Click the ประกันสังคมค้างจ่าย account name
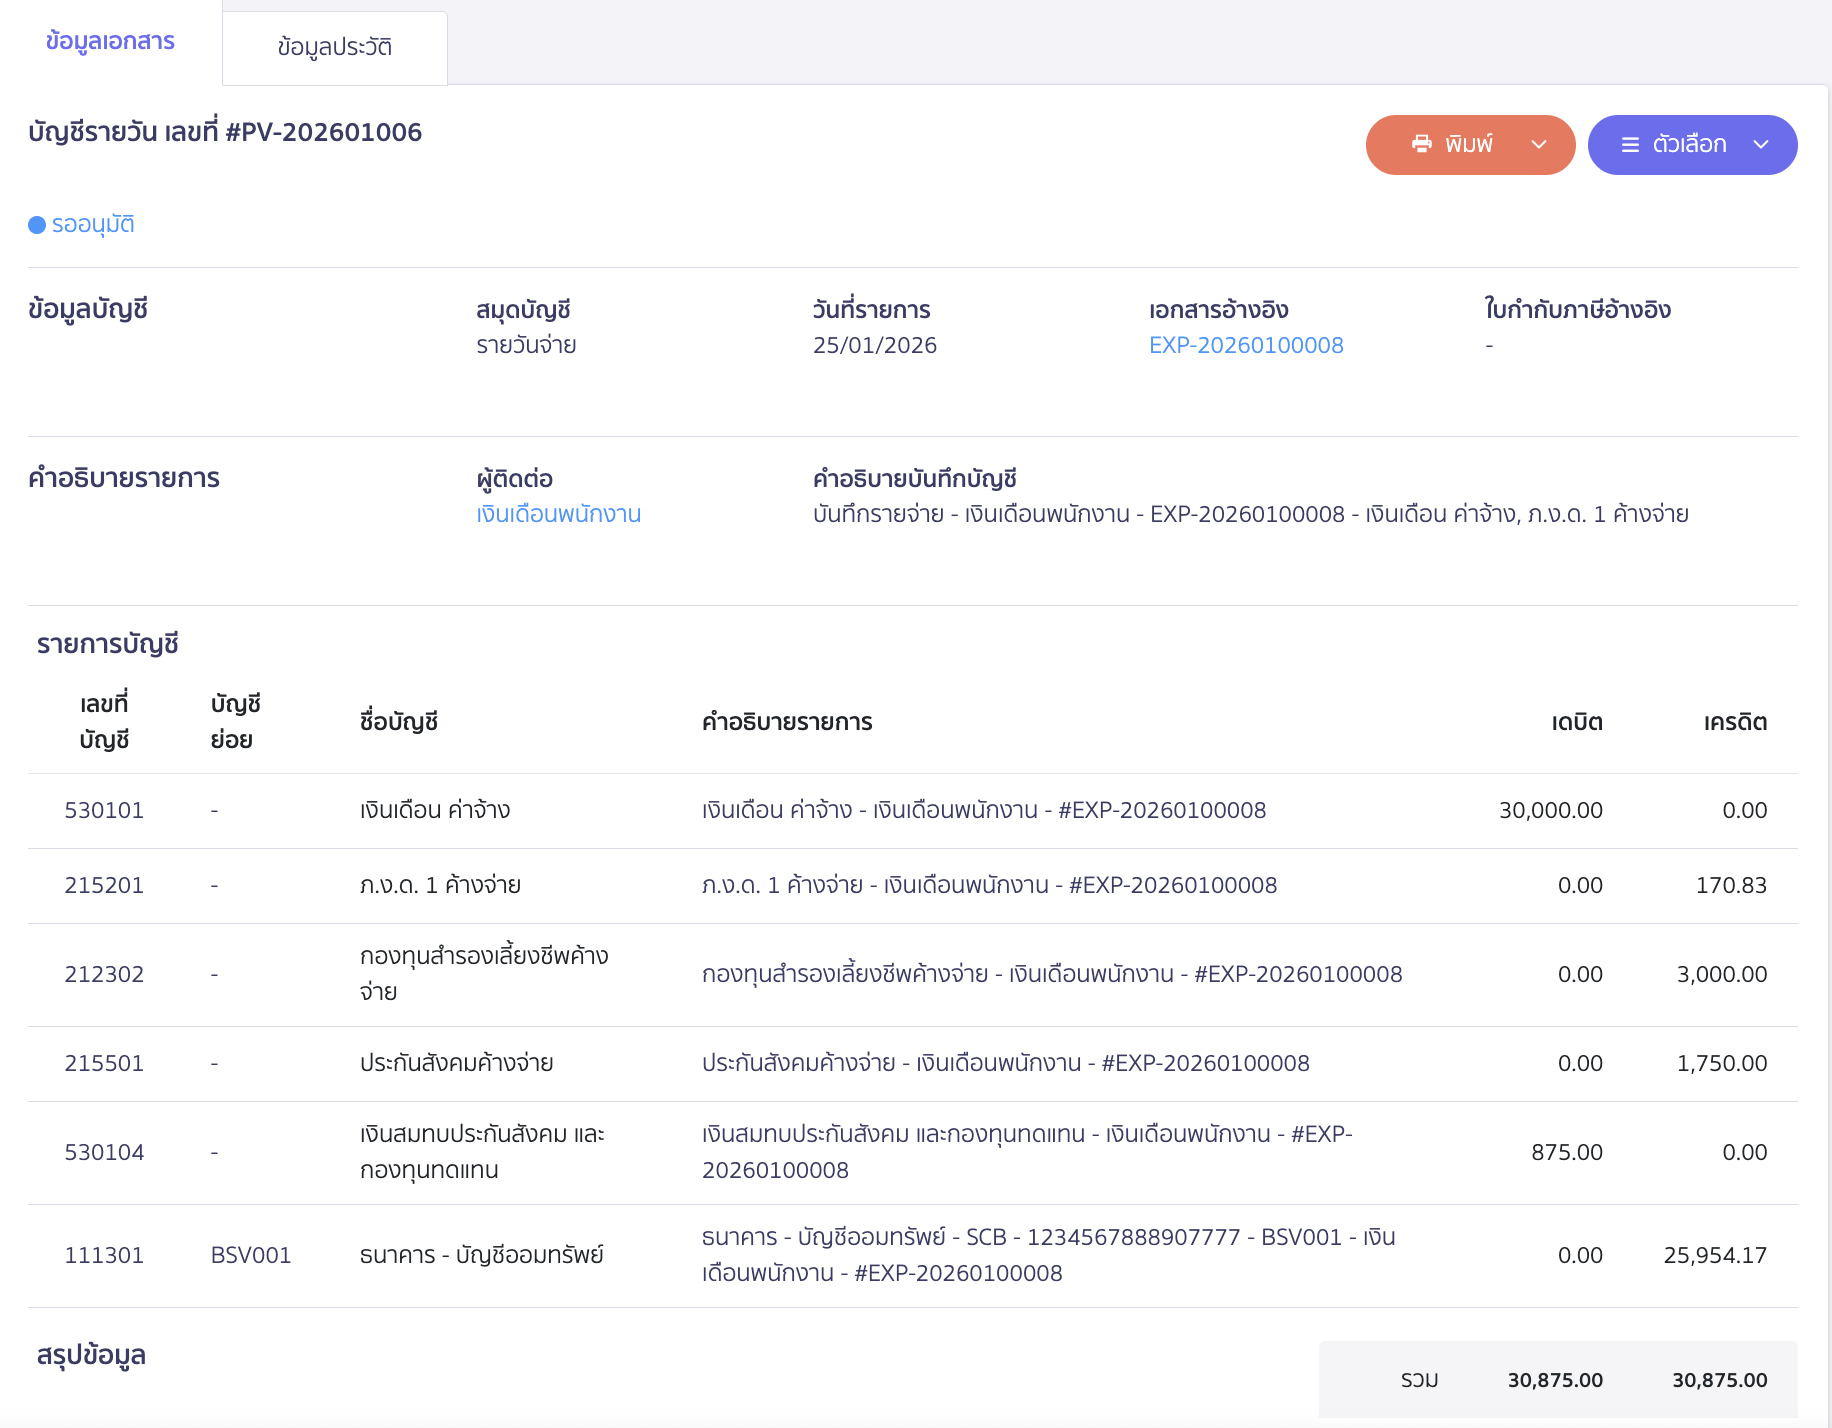The width and height of the screenshot is (1832, 1428). pos(456,1063)
